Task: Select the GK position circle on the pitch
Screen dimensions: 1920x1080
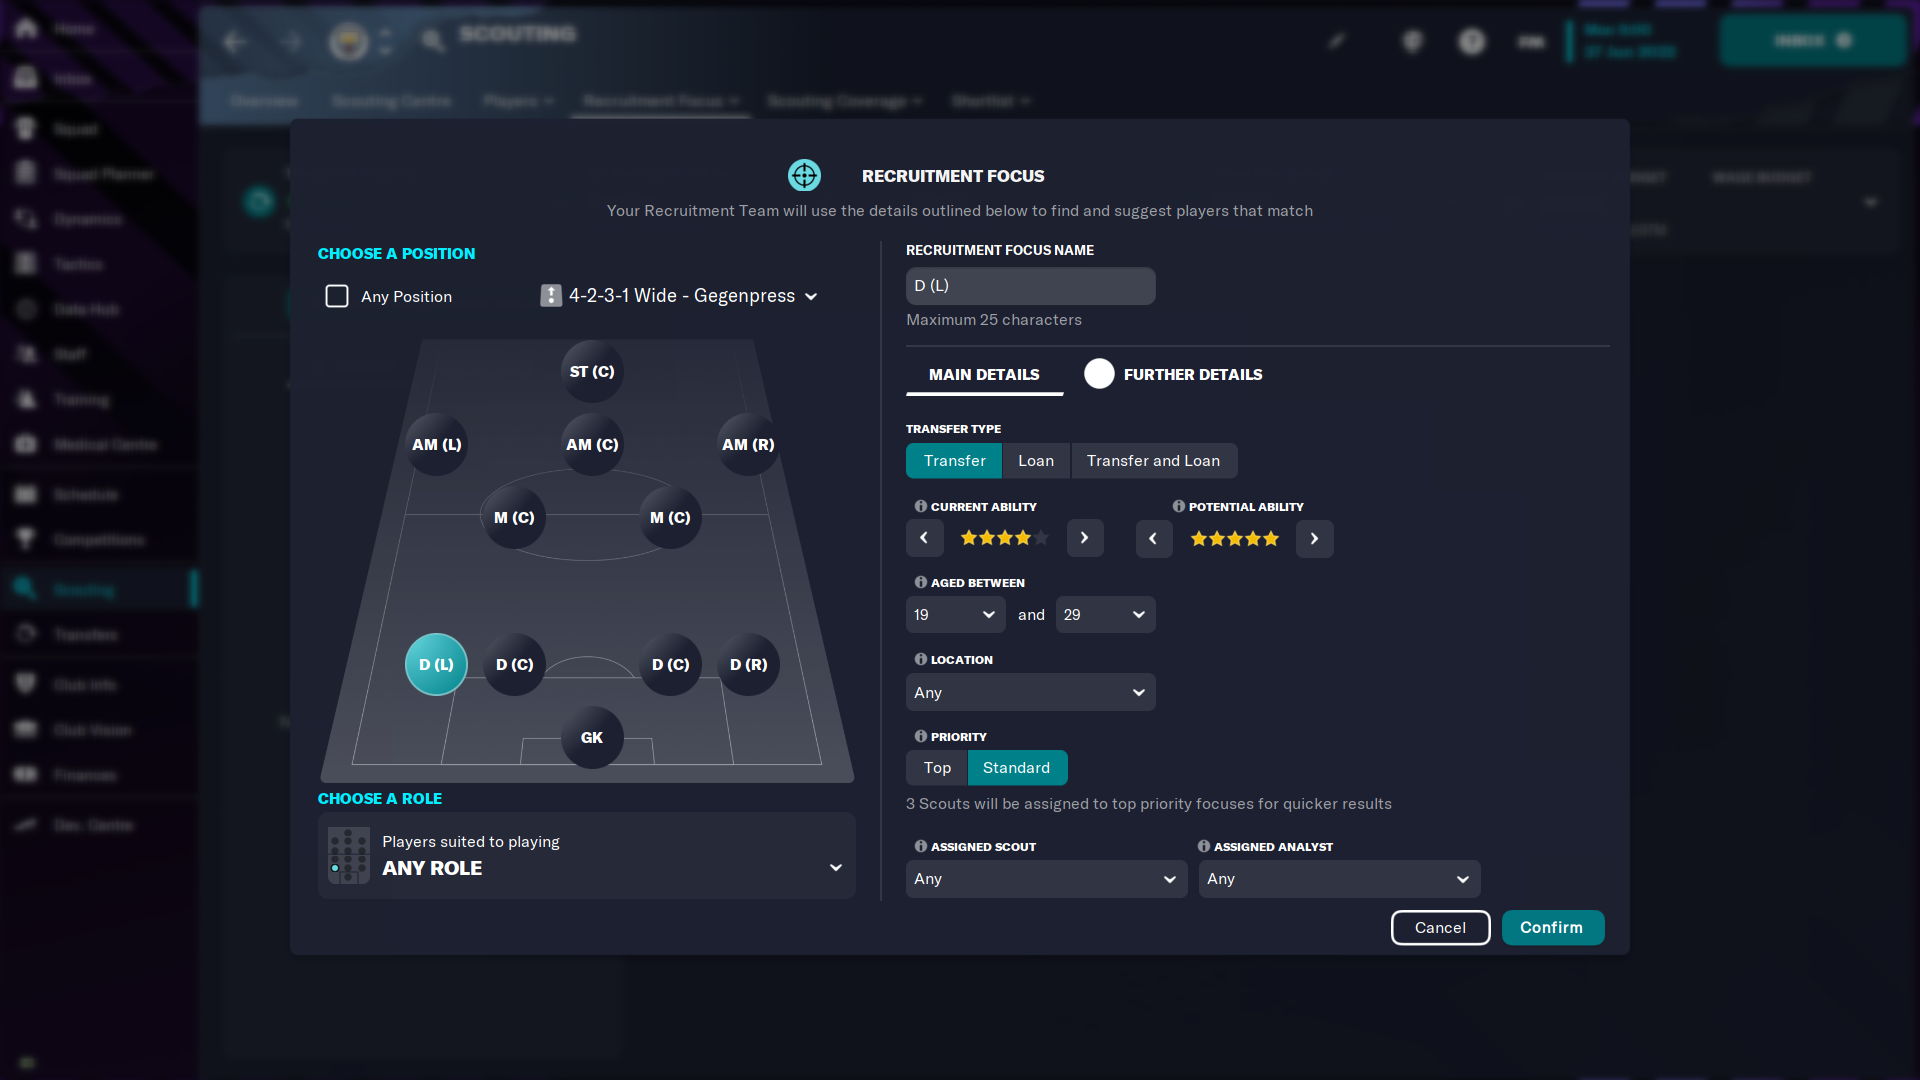Action: (x=591, y=737)
